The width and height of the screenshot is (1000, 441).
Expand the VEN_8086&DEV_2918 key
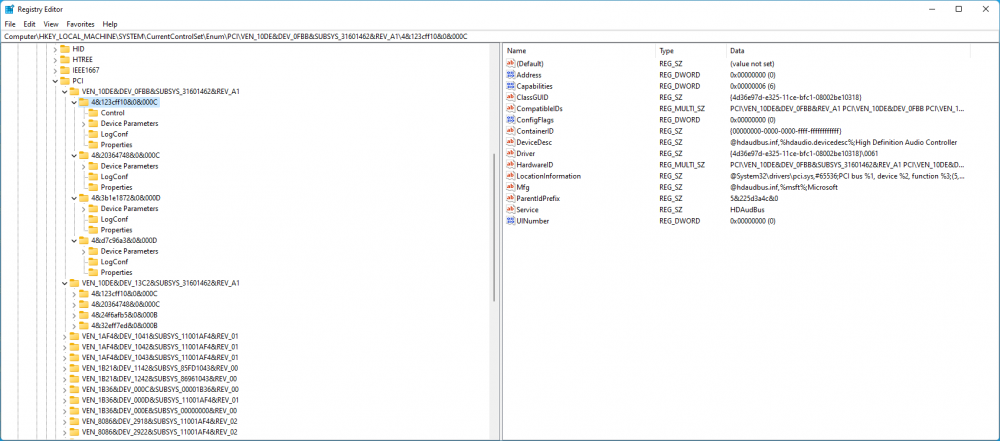pyautogui.click(x=64, y=421)
